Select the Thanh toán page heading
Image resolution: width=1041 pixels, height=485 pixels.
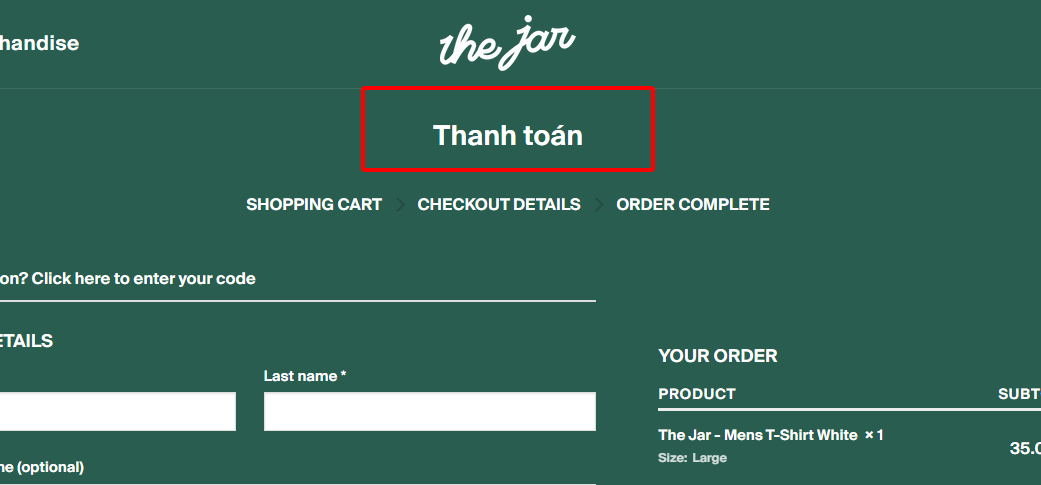point(508,135)
